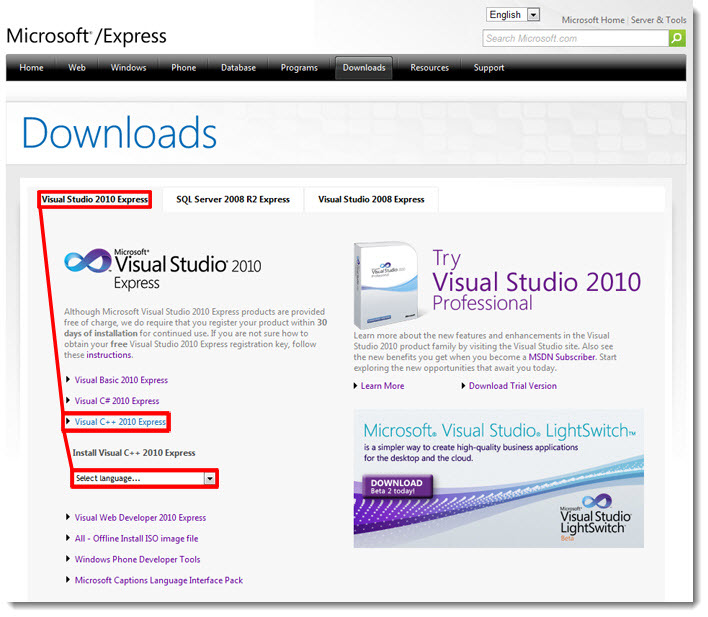The image size is (708, 617).
Task: Open All - Offline Install ISO image file link
Action: point(136,538)
